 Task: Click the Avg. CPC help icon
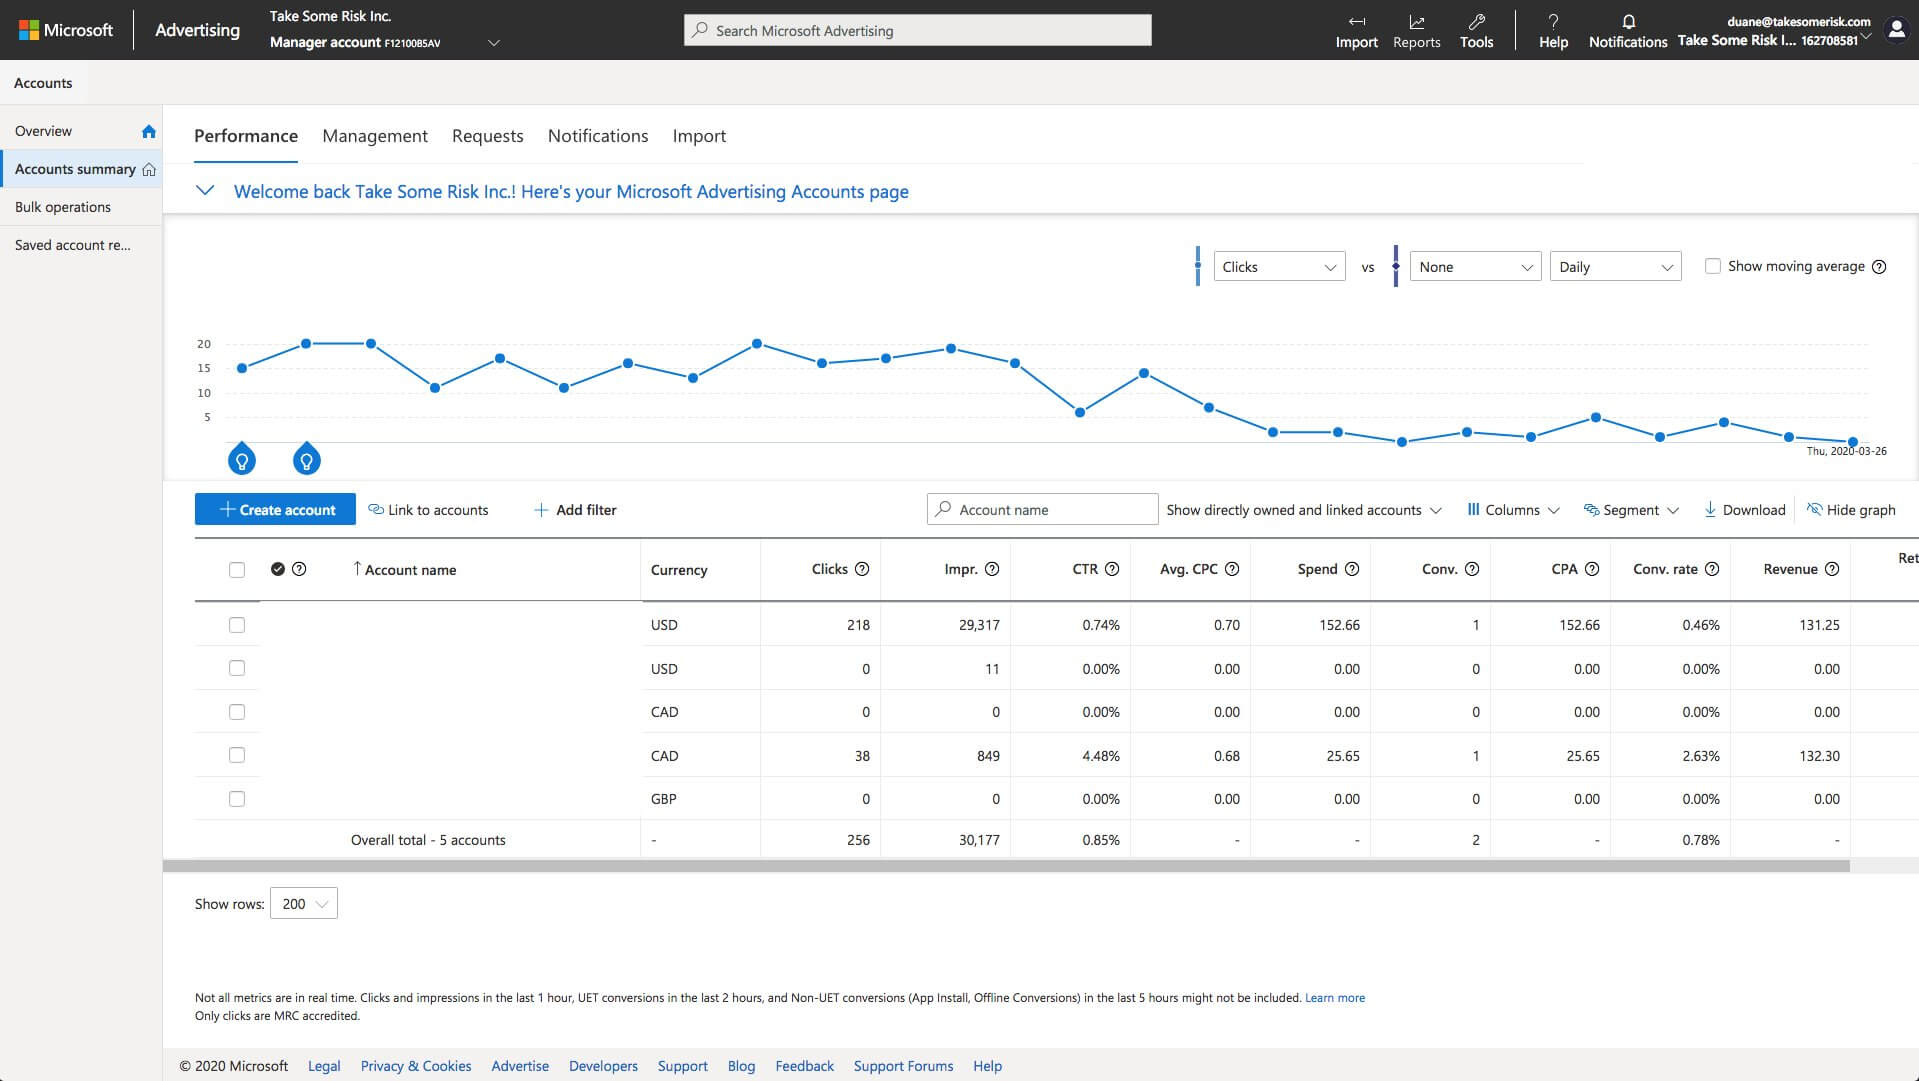tap(1232, 569)
